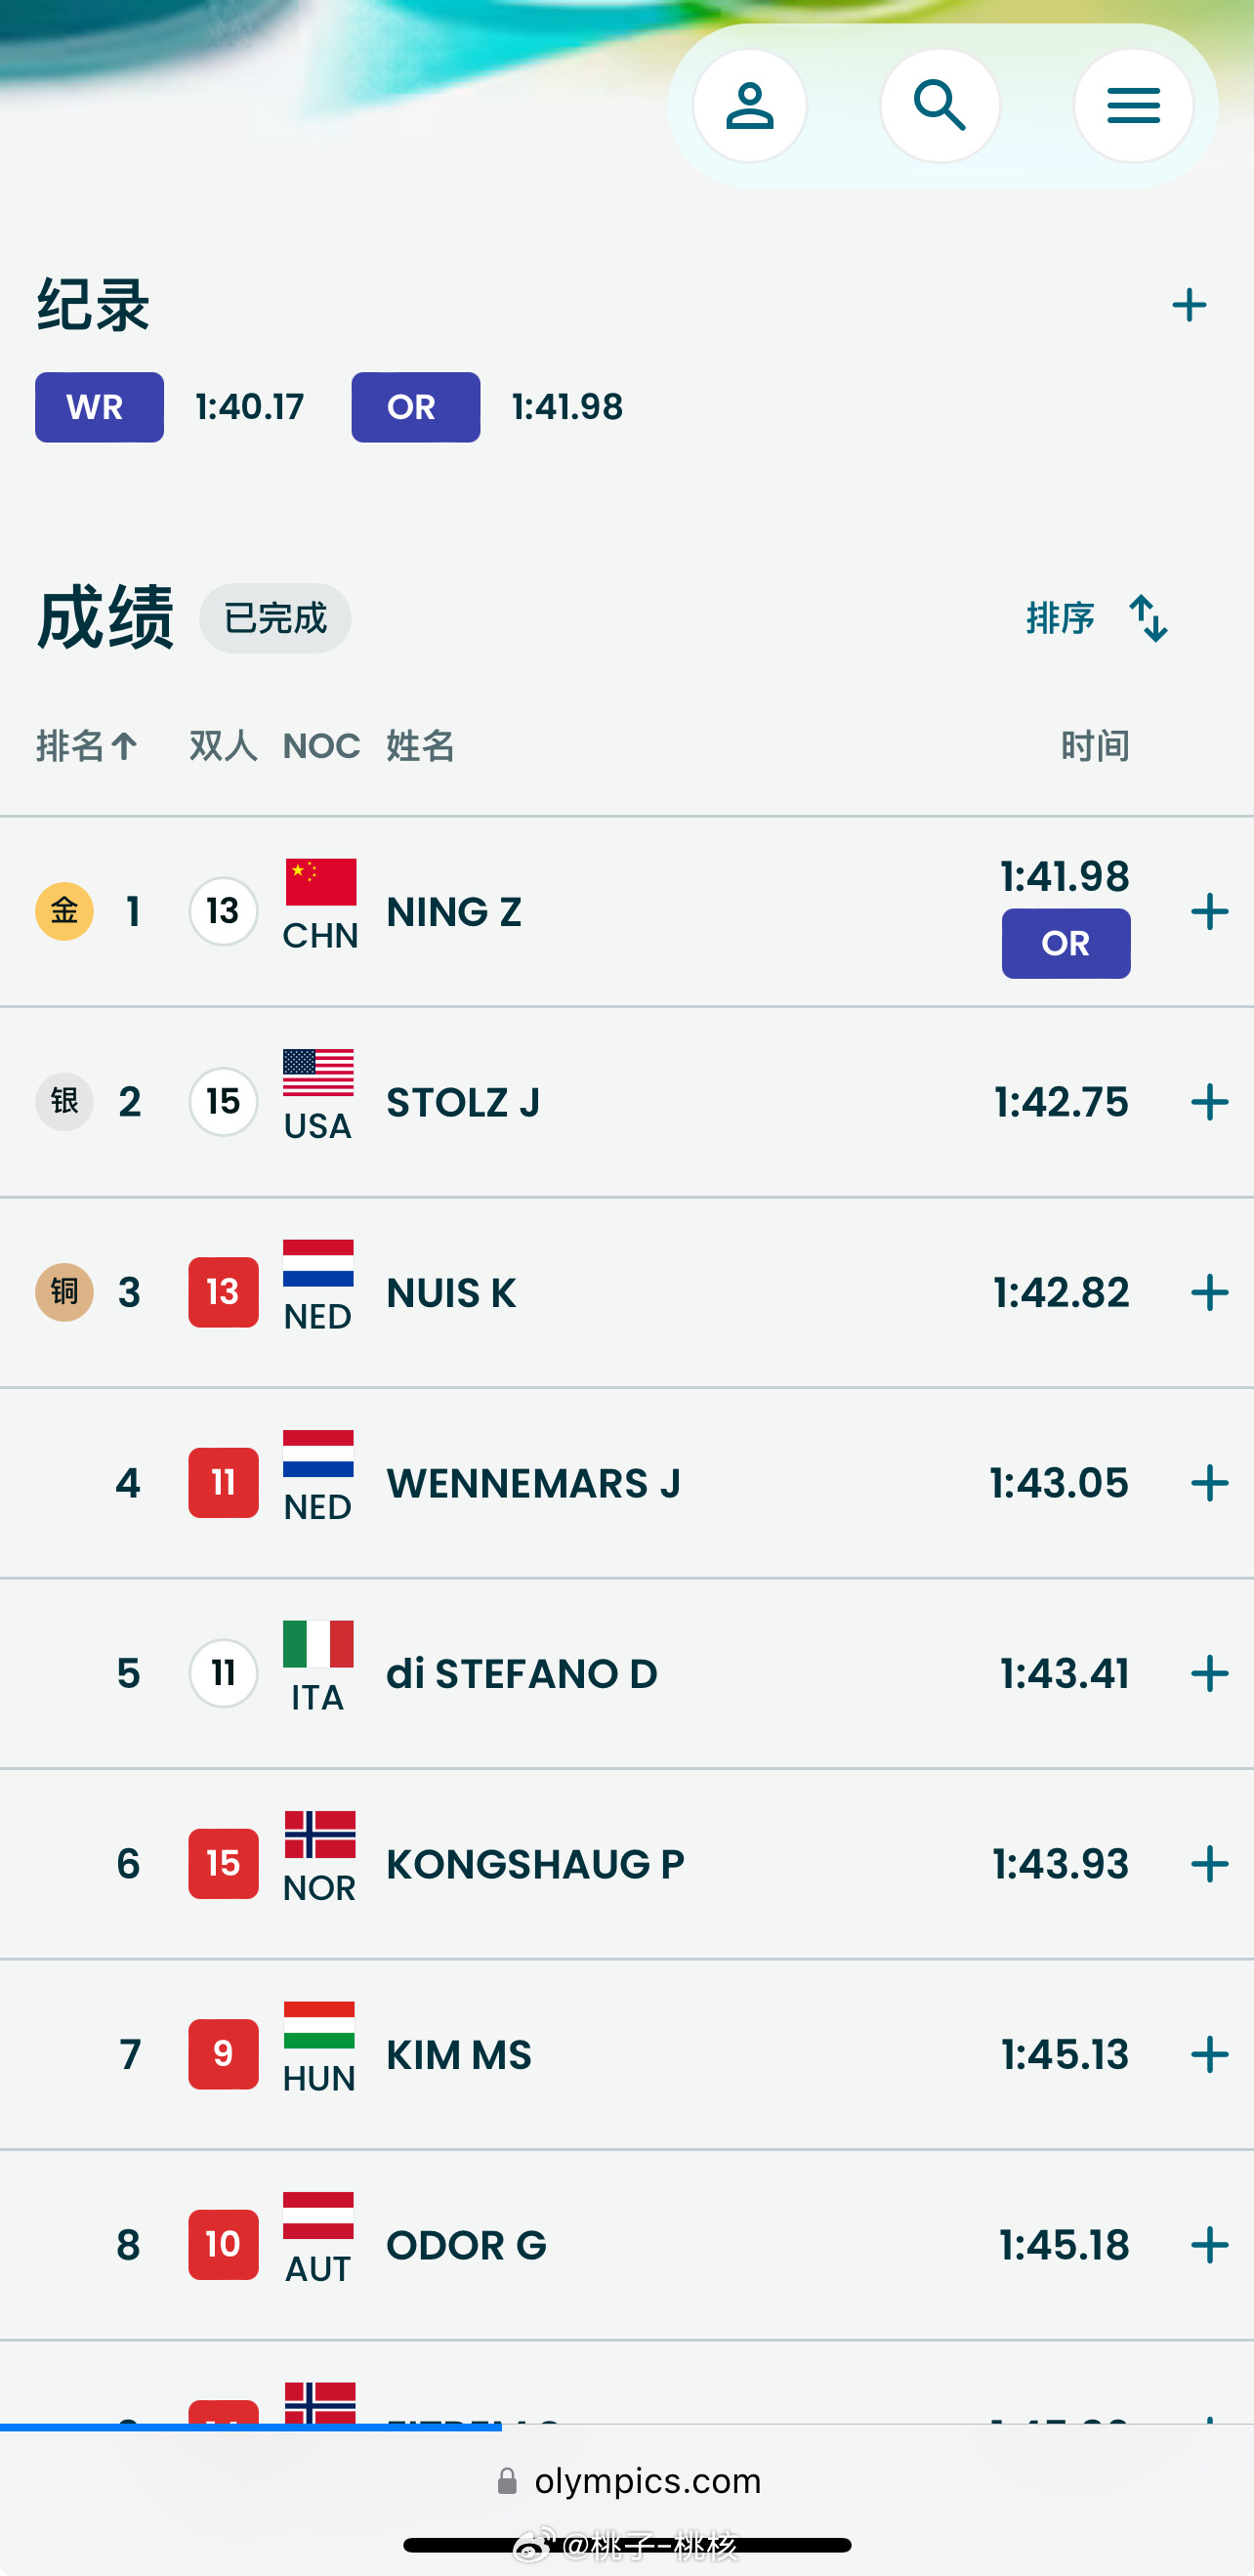Screen dimensions: 1254x2576
Task: Click the time column header
Action: [1095, 746]
